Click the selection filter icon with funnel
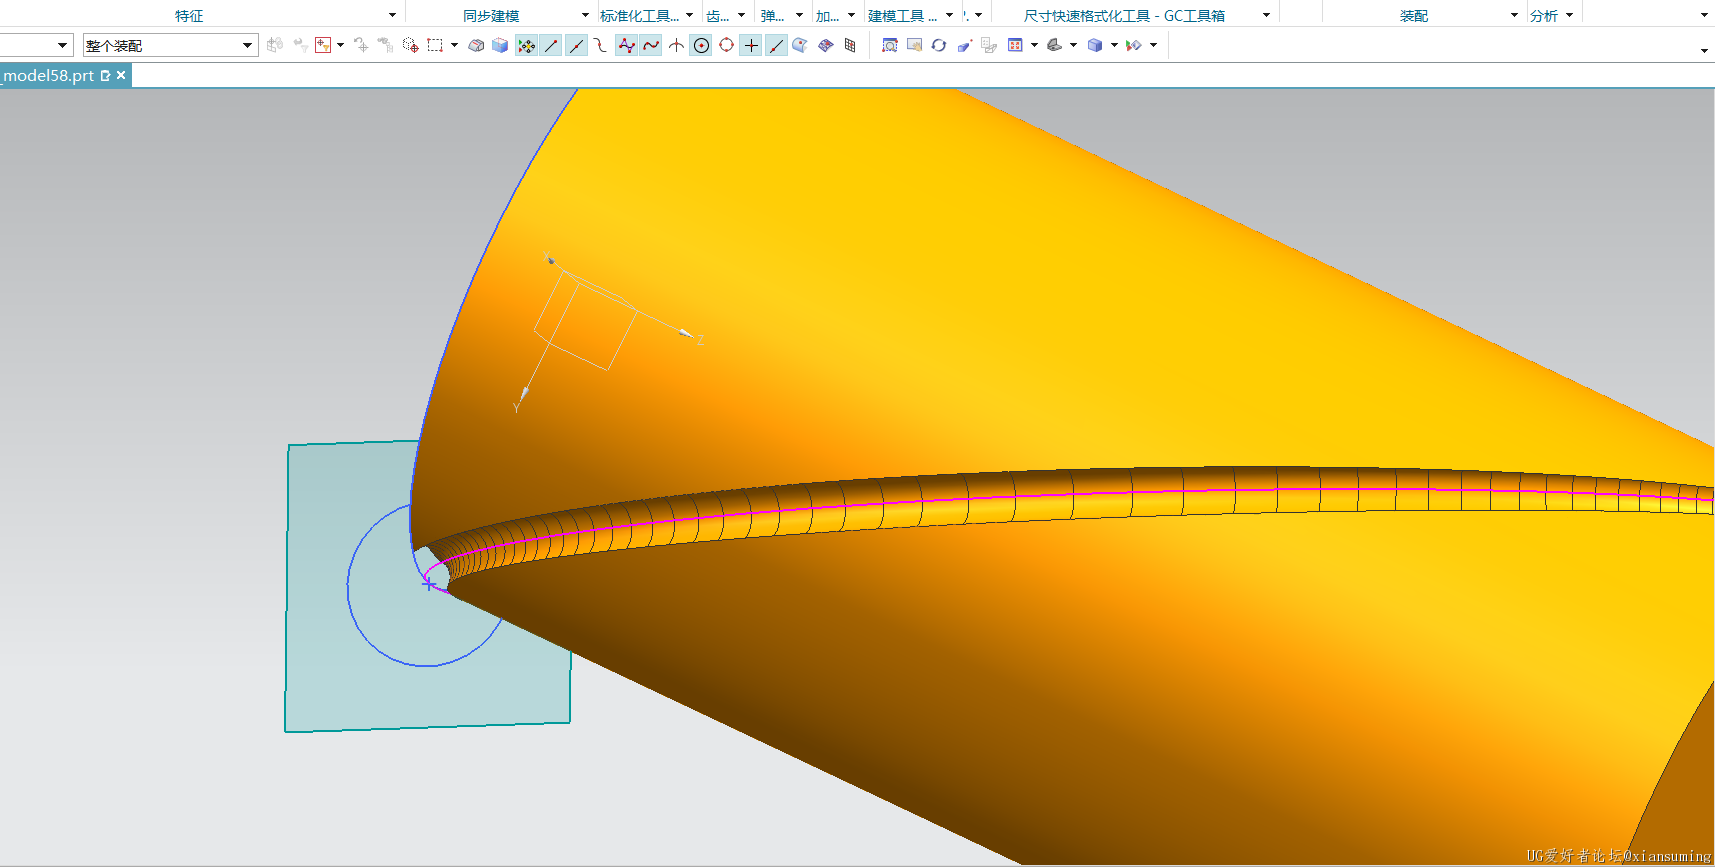The image size is (1715, 868). (322, 45)
